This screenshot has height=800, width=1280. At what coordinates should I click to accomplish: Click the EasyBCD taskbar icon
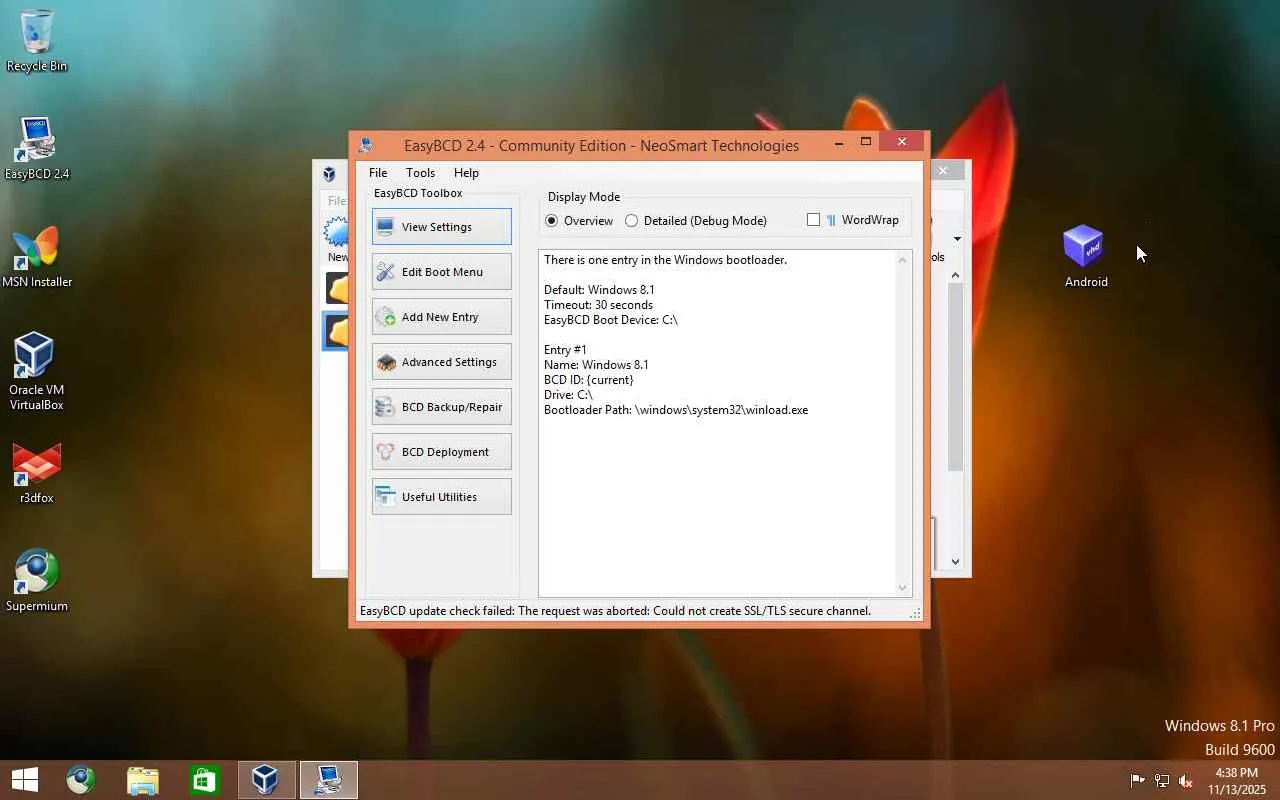[x=328, y=780]
